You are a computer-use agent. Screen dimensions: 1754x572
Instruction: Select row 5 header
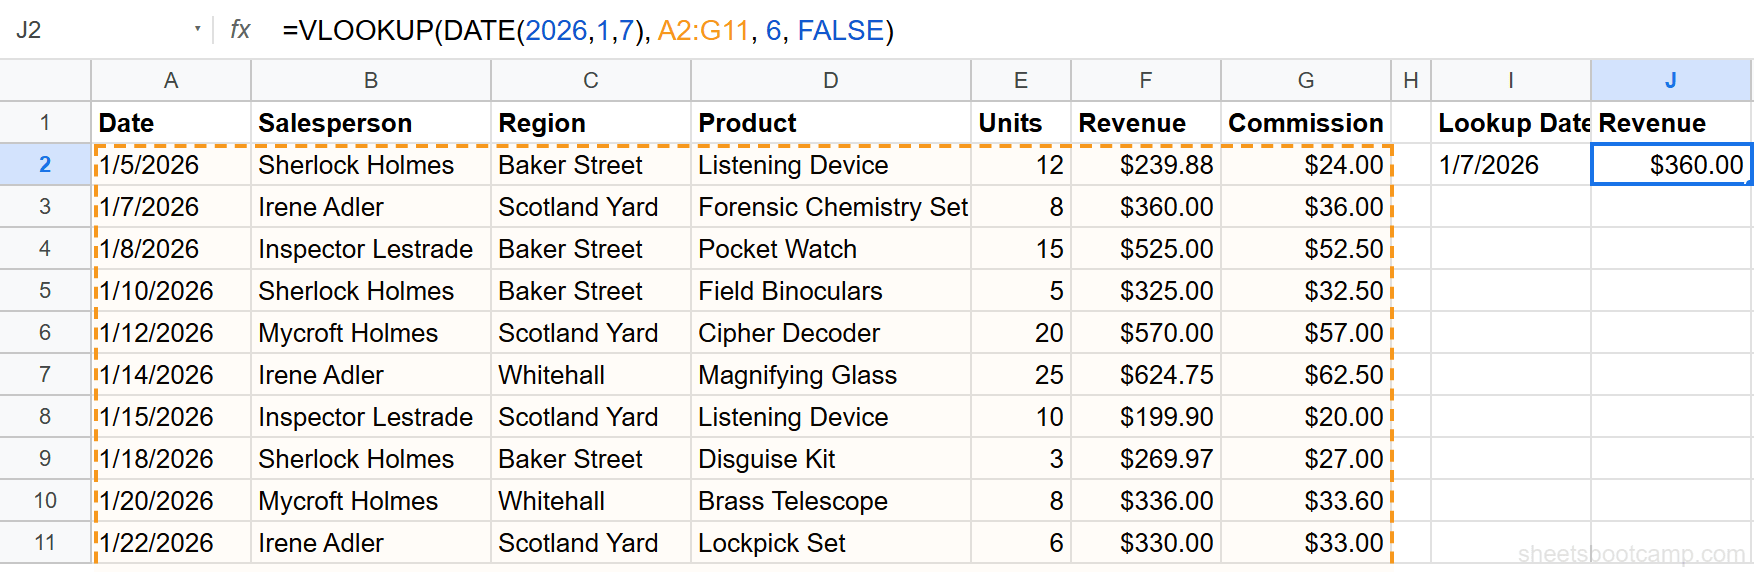(x=45, y=291)
